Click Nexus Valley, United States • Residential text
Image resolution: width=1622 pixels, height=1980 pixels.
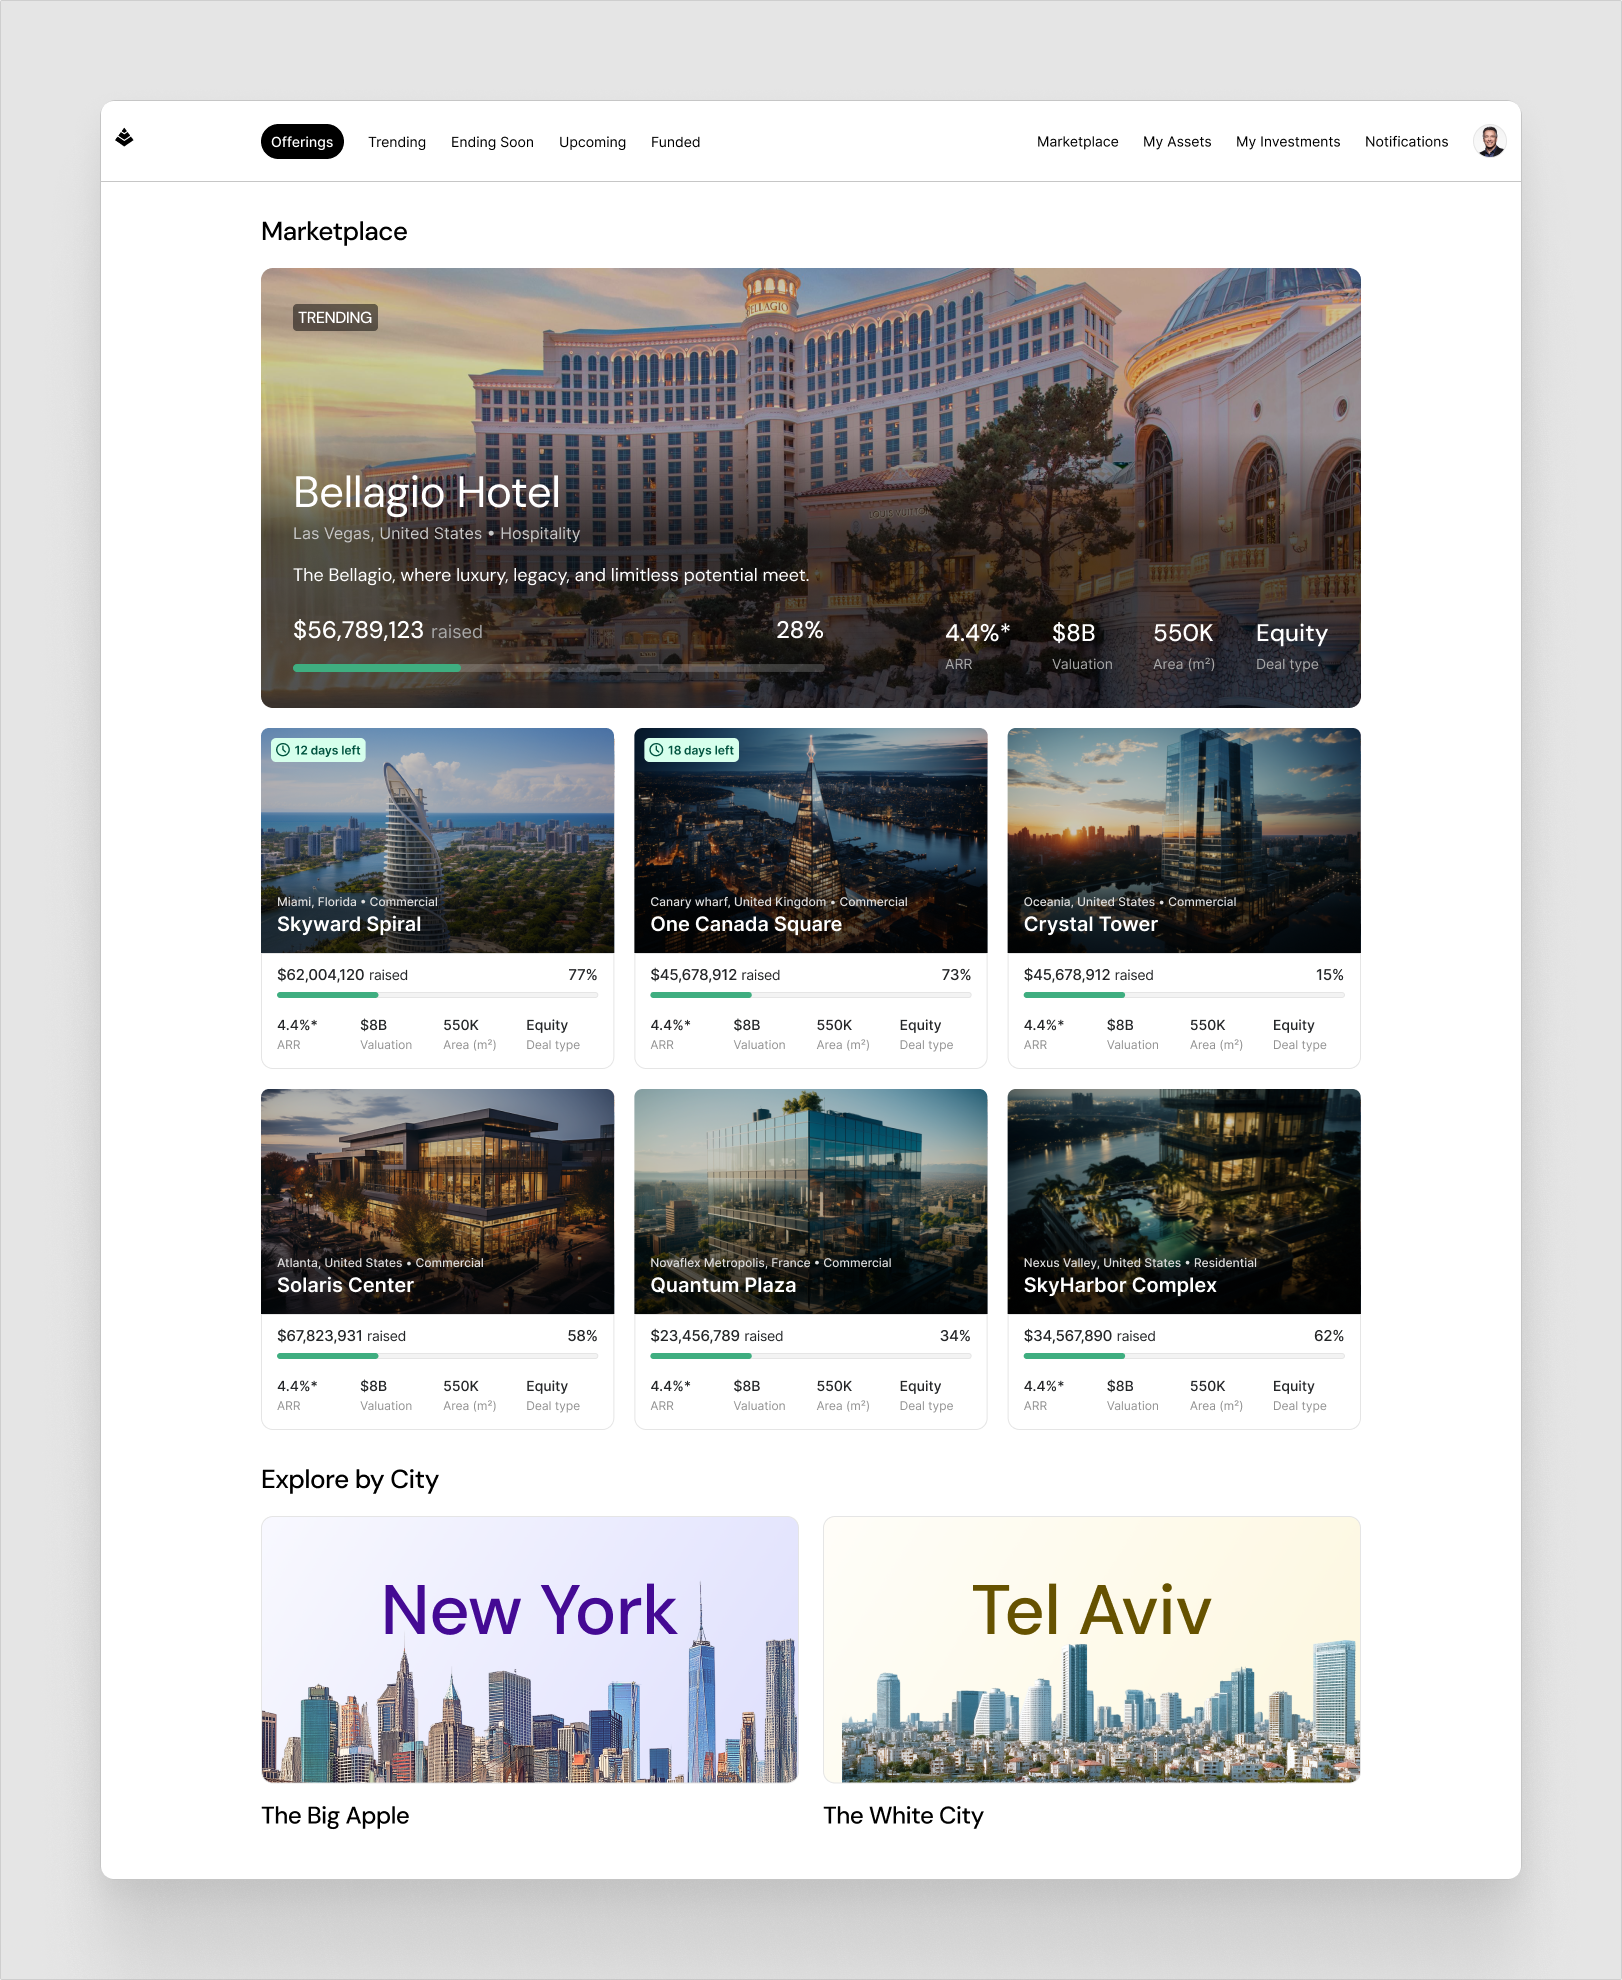tap(1140, 1263)
